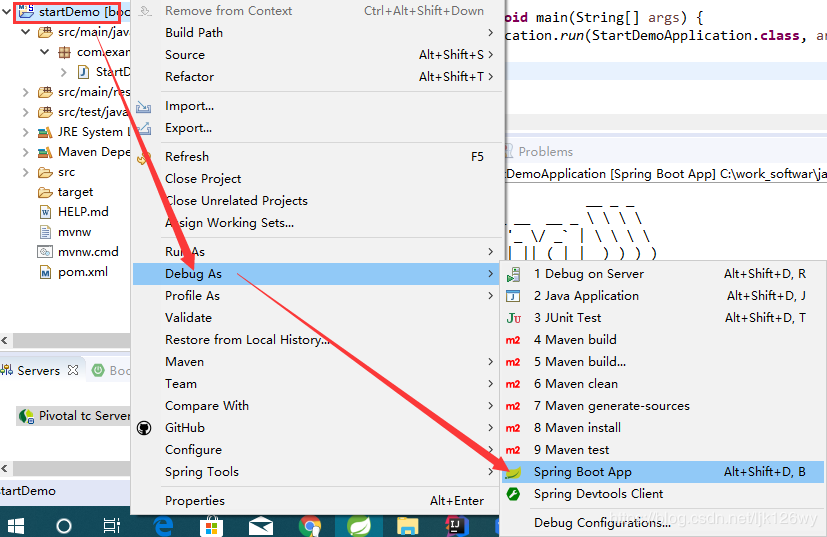Choose Refactor from context menu
Screen dimensions: 827x537
pyautogui.click(x=316, y=77)
